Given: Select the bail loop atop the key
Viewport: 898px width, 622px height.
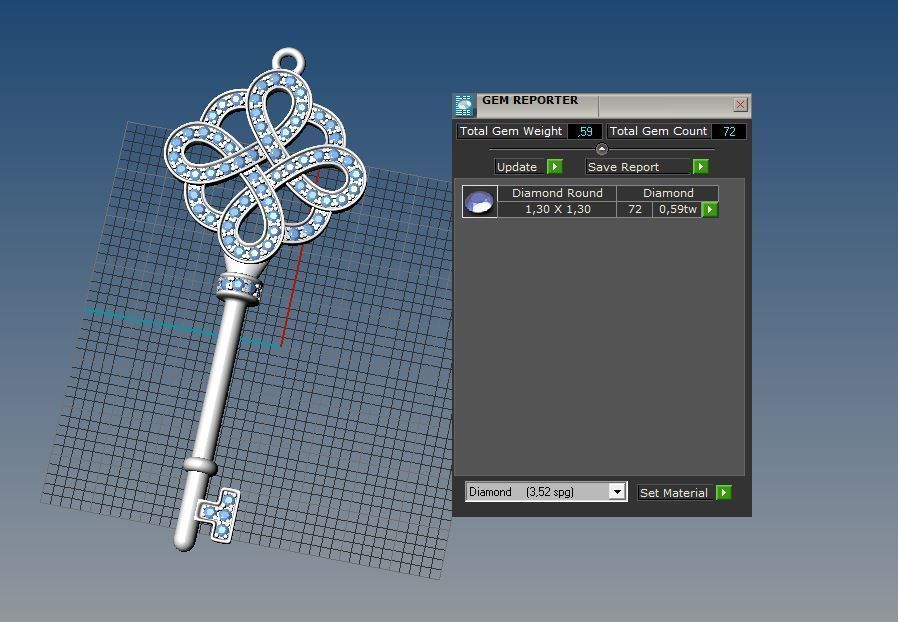Looking at the screenshot, I should click(288, 60).
